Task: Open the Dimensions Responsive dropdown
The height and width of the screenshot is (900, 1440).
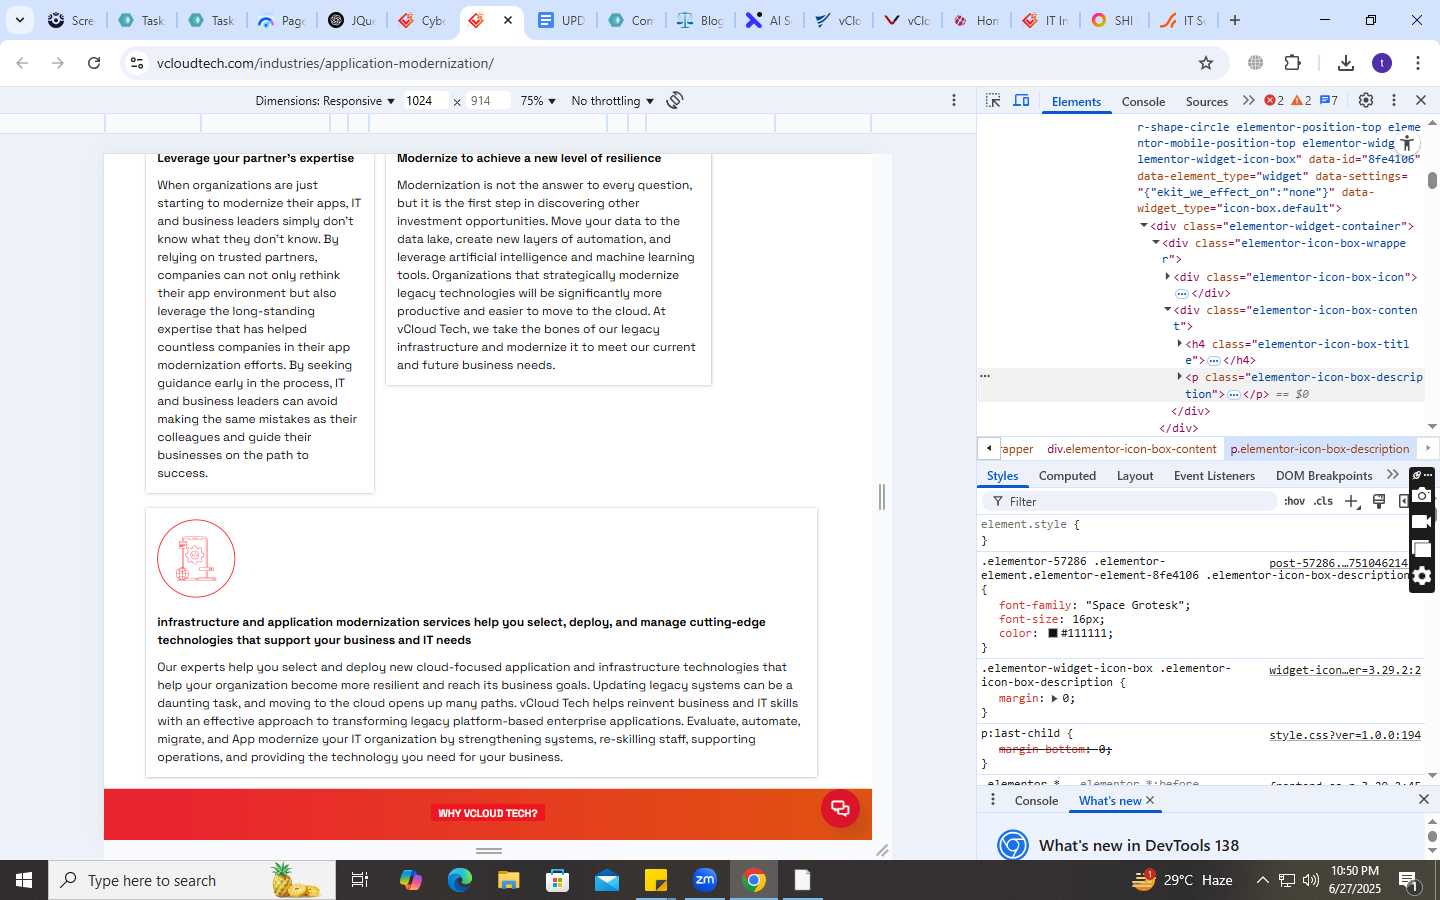Action: tap(325, 101)
